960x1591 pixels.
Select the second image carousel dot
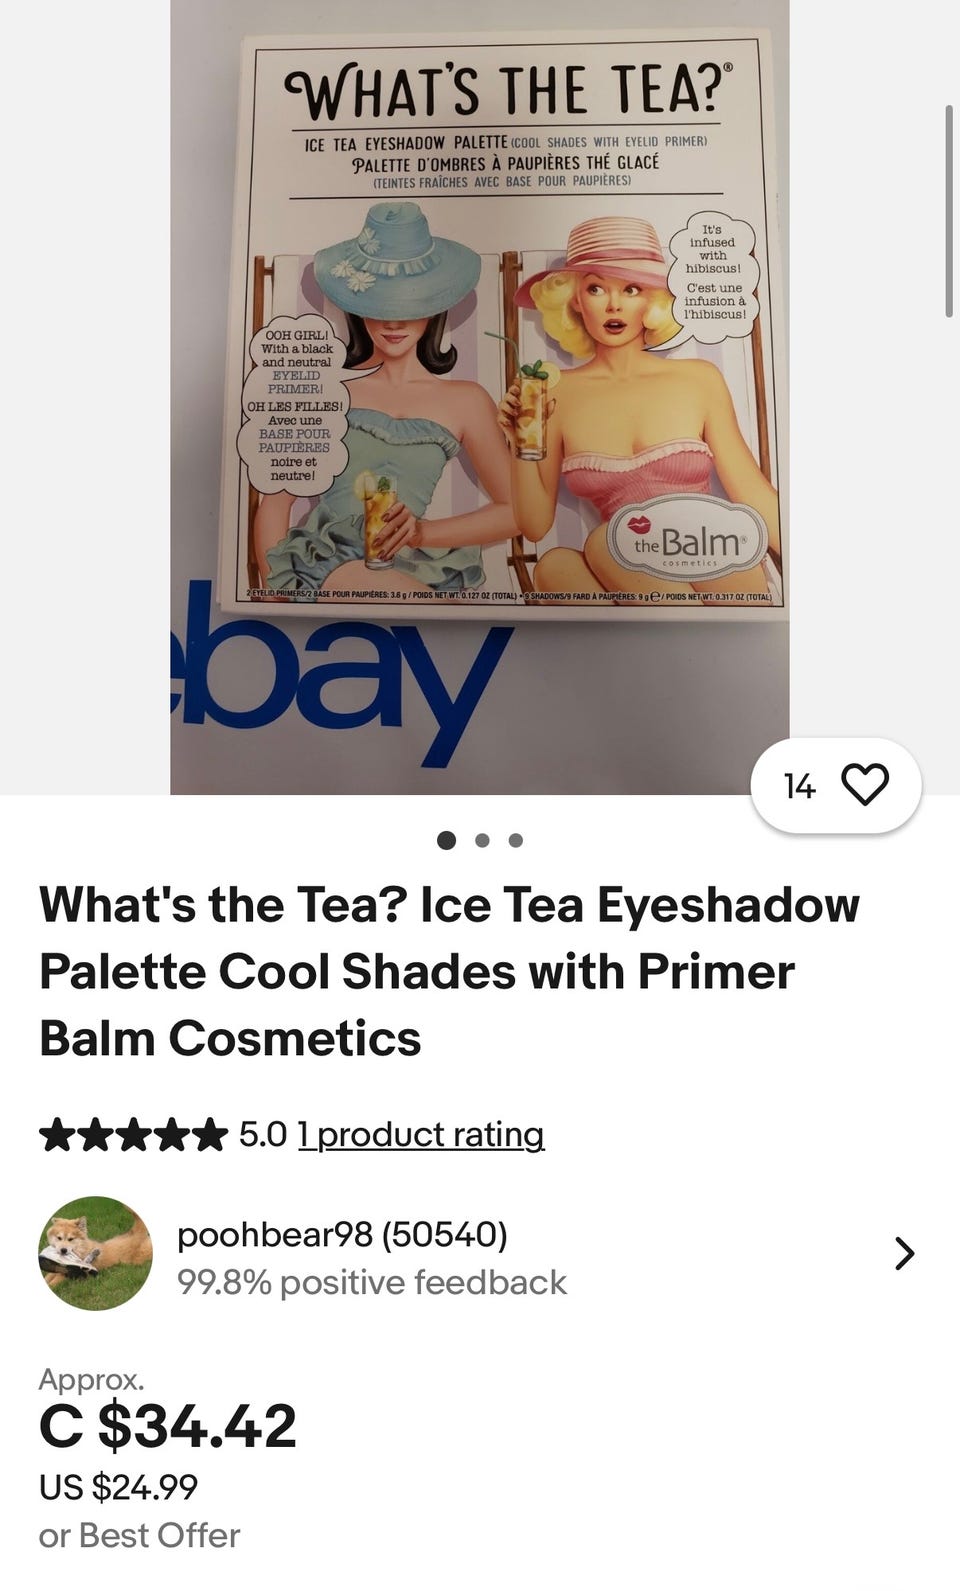(x=482, y=840)
